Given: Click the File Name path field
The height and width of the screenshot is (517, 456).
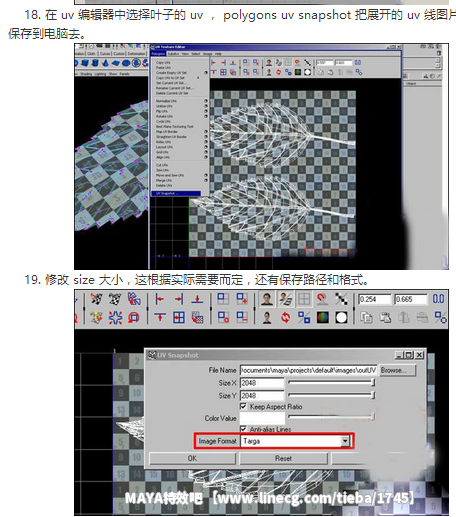Looking at the screenshot, I should point(308,370).
